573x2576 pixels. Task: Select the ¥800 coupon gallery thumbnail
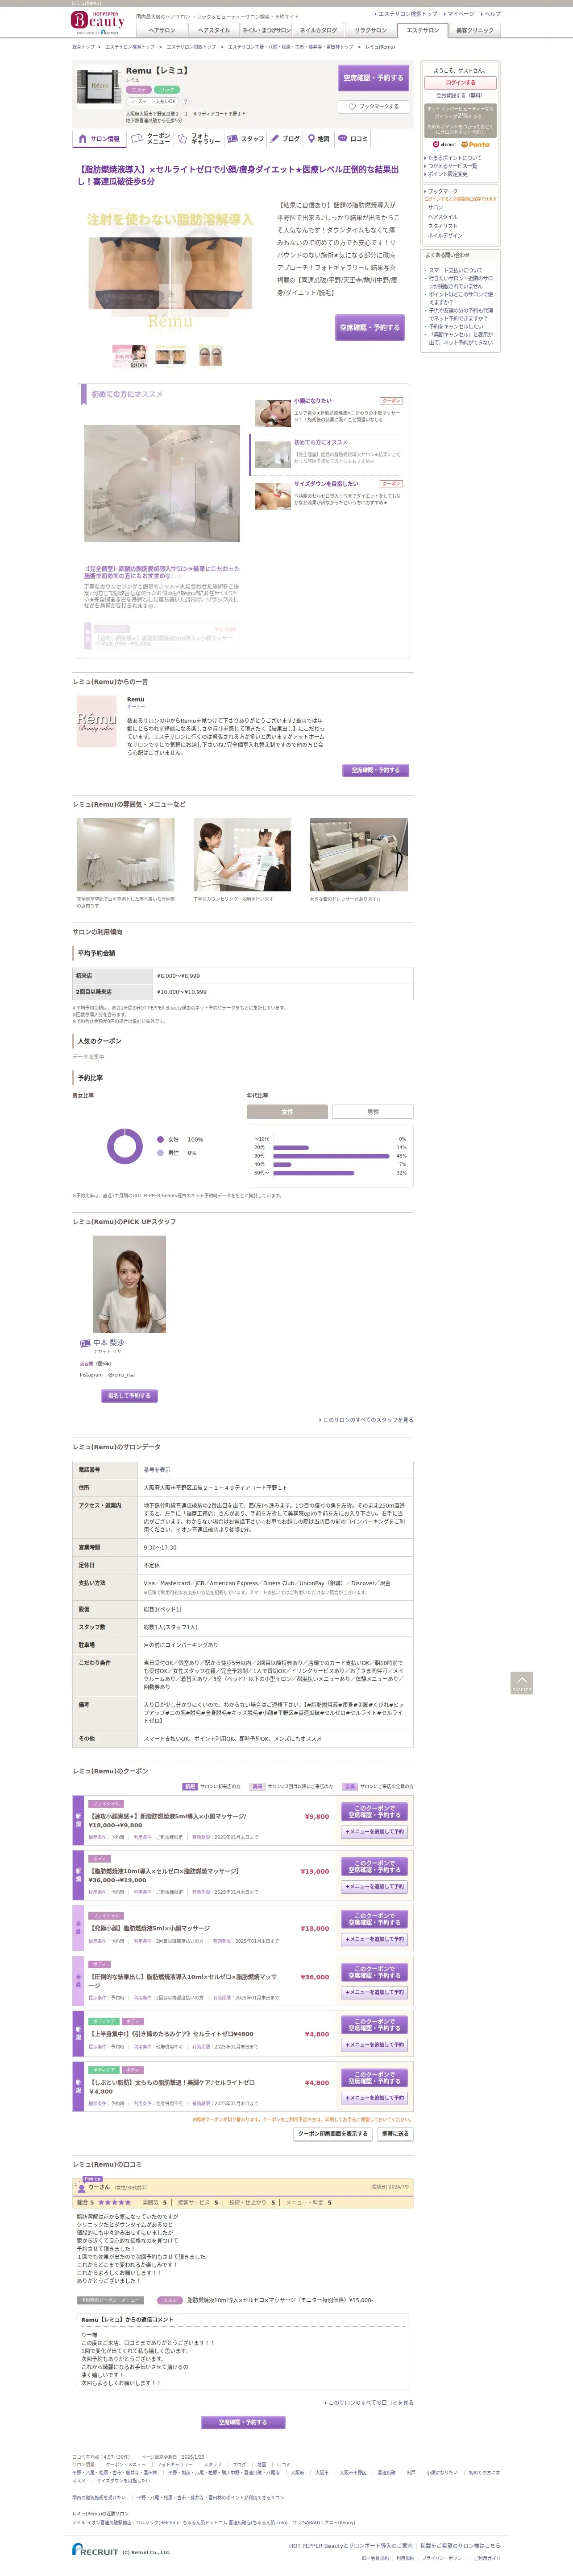(130, 355)
